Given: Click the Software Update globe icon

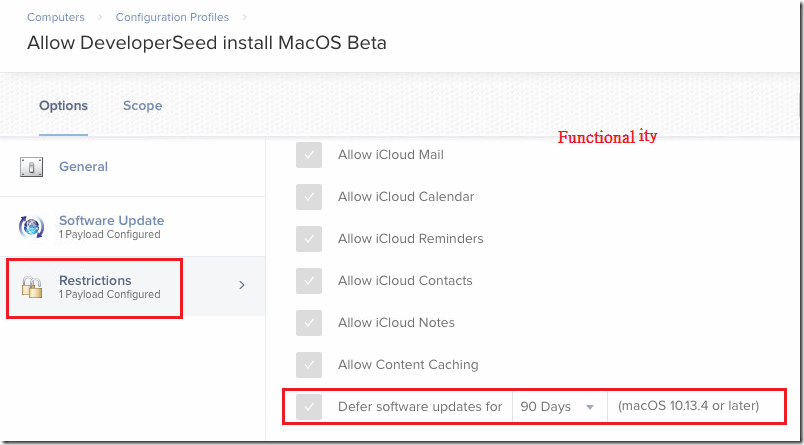Looking at the screenshot, I should [31, 227].
